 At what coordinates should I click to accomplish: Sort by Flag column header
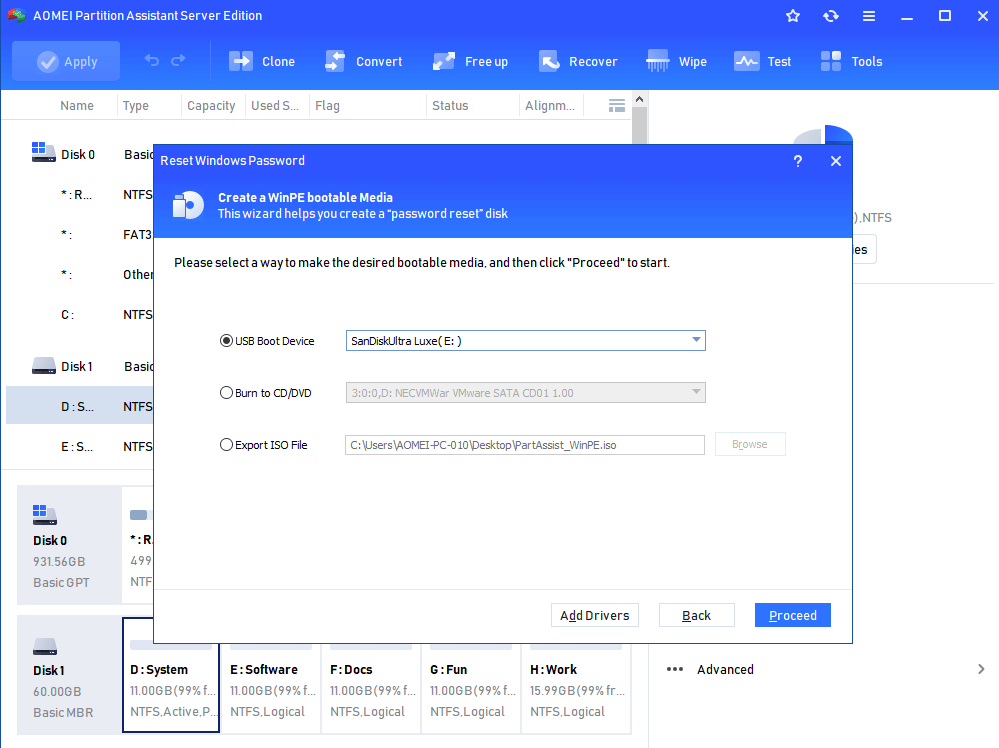(327, 106)
